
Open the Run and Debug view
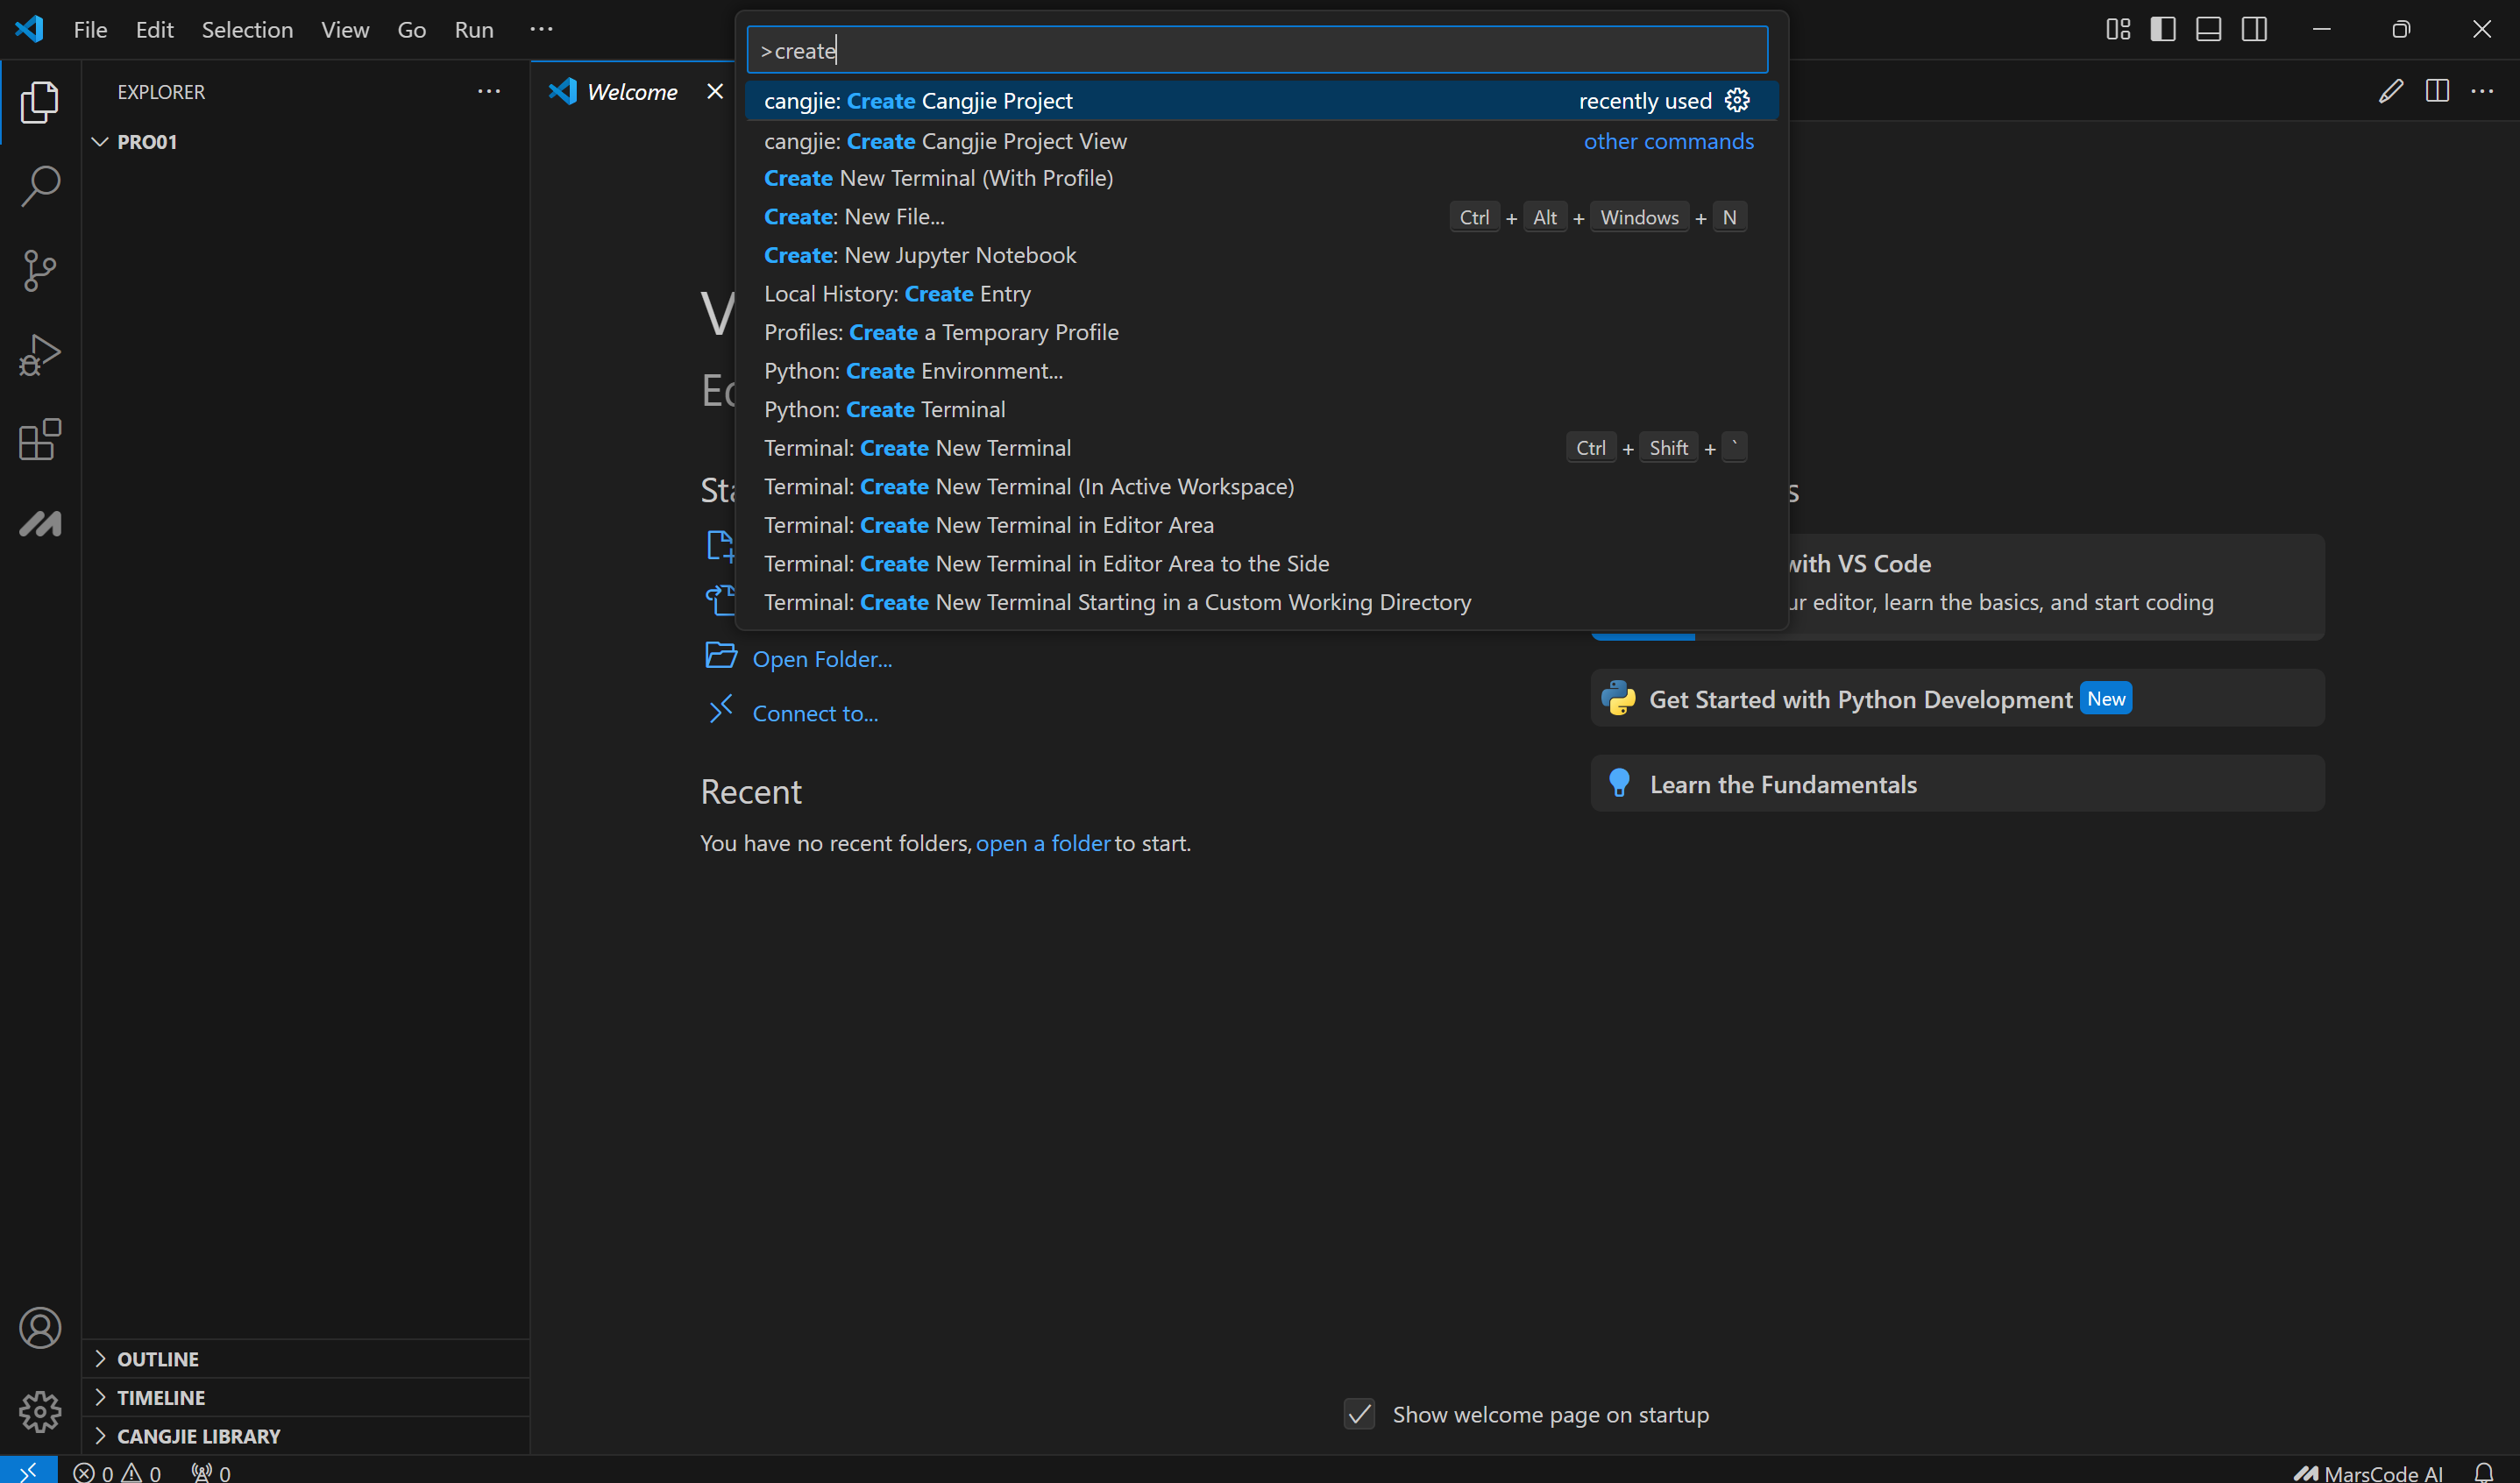pyautogui.click(x=40, y=355)
